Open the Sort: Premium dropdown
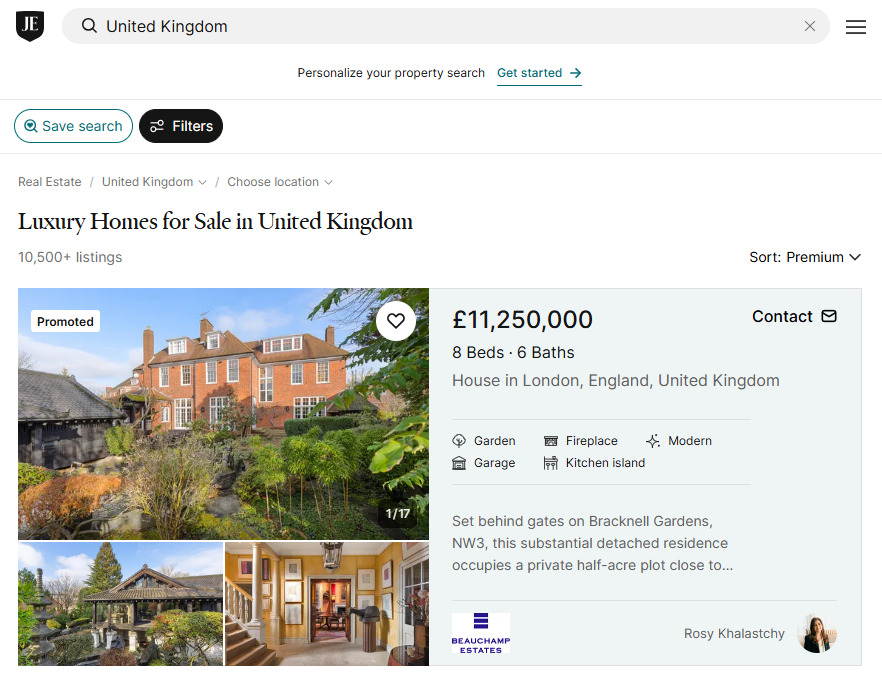This screenshot has height=681, width=882. point(805,257)
